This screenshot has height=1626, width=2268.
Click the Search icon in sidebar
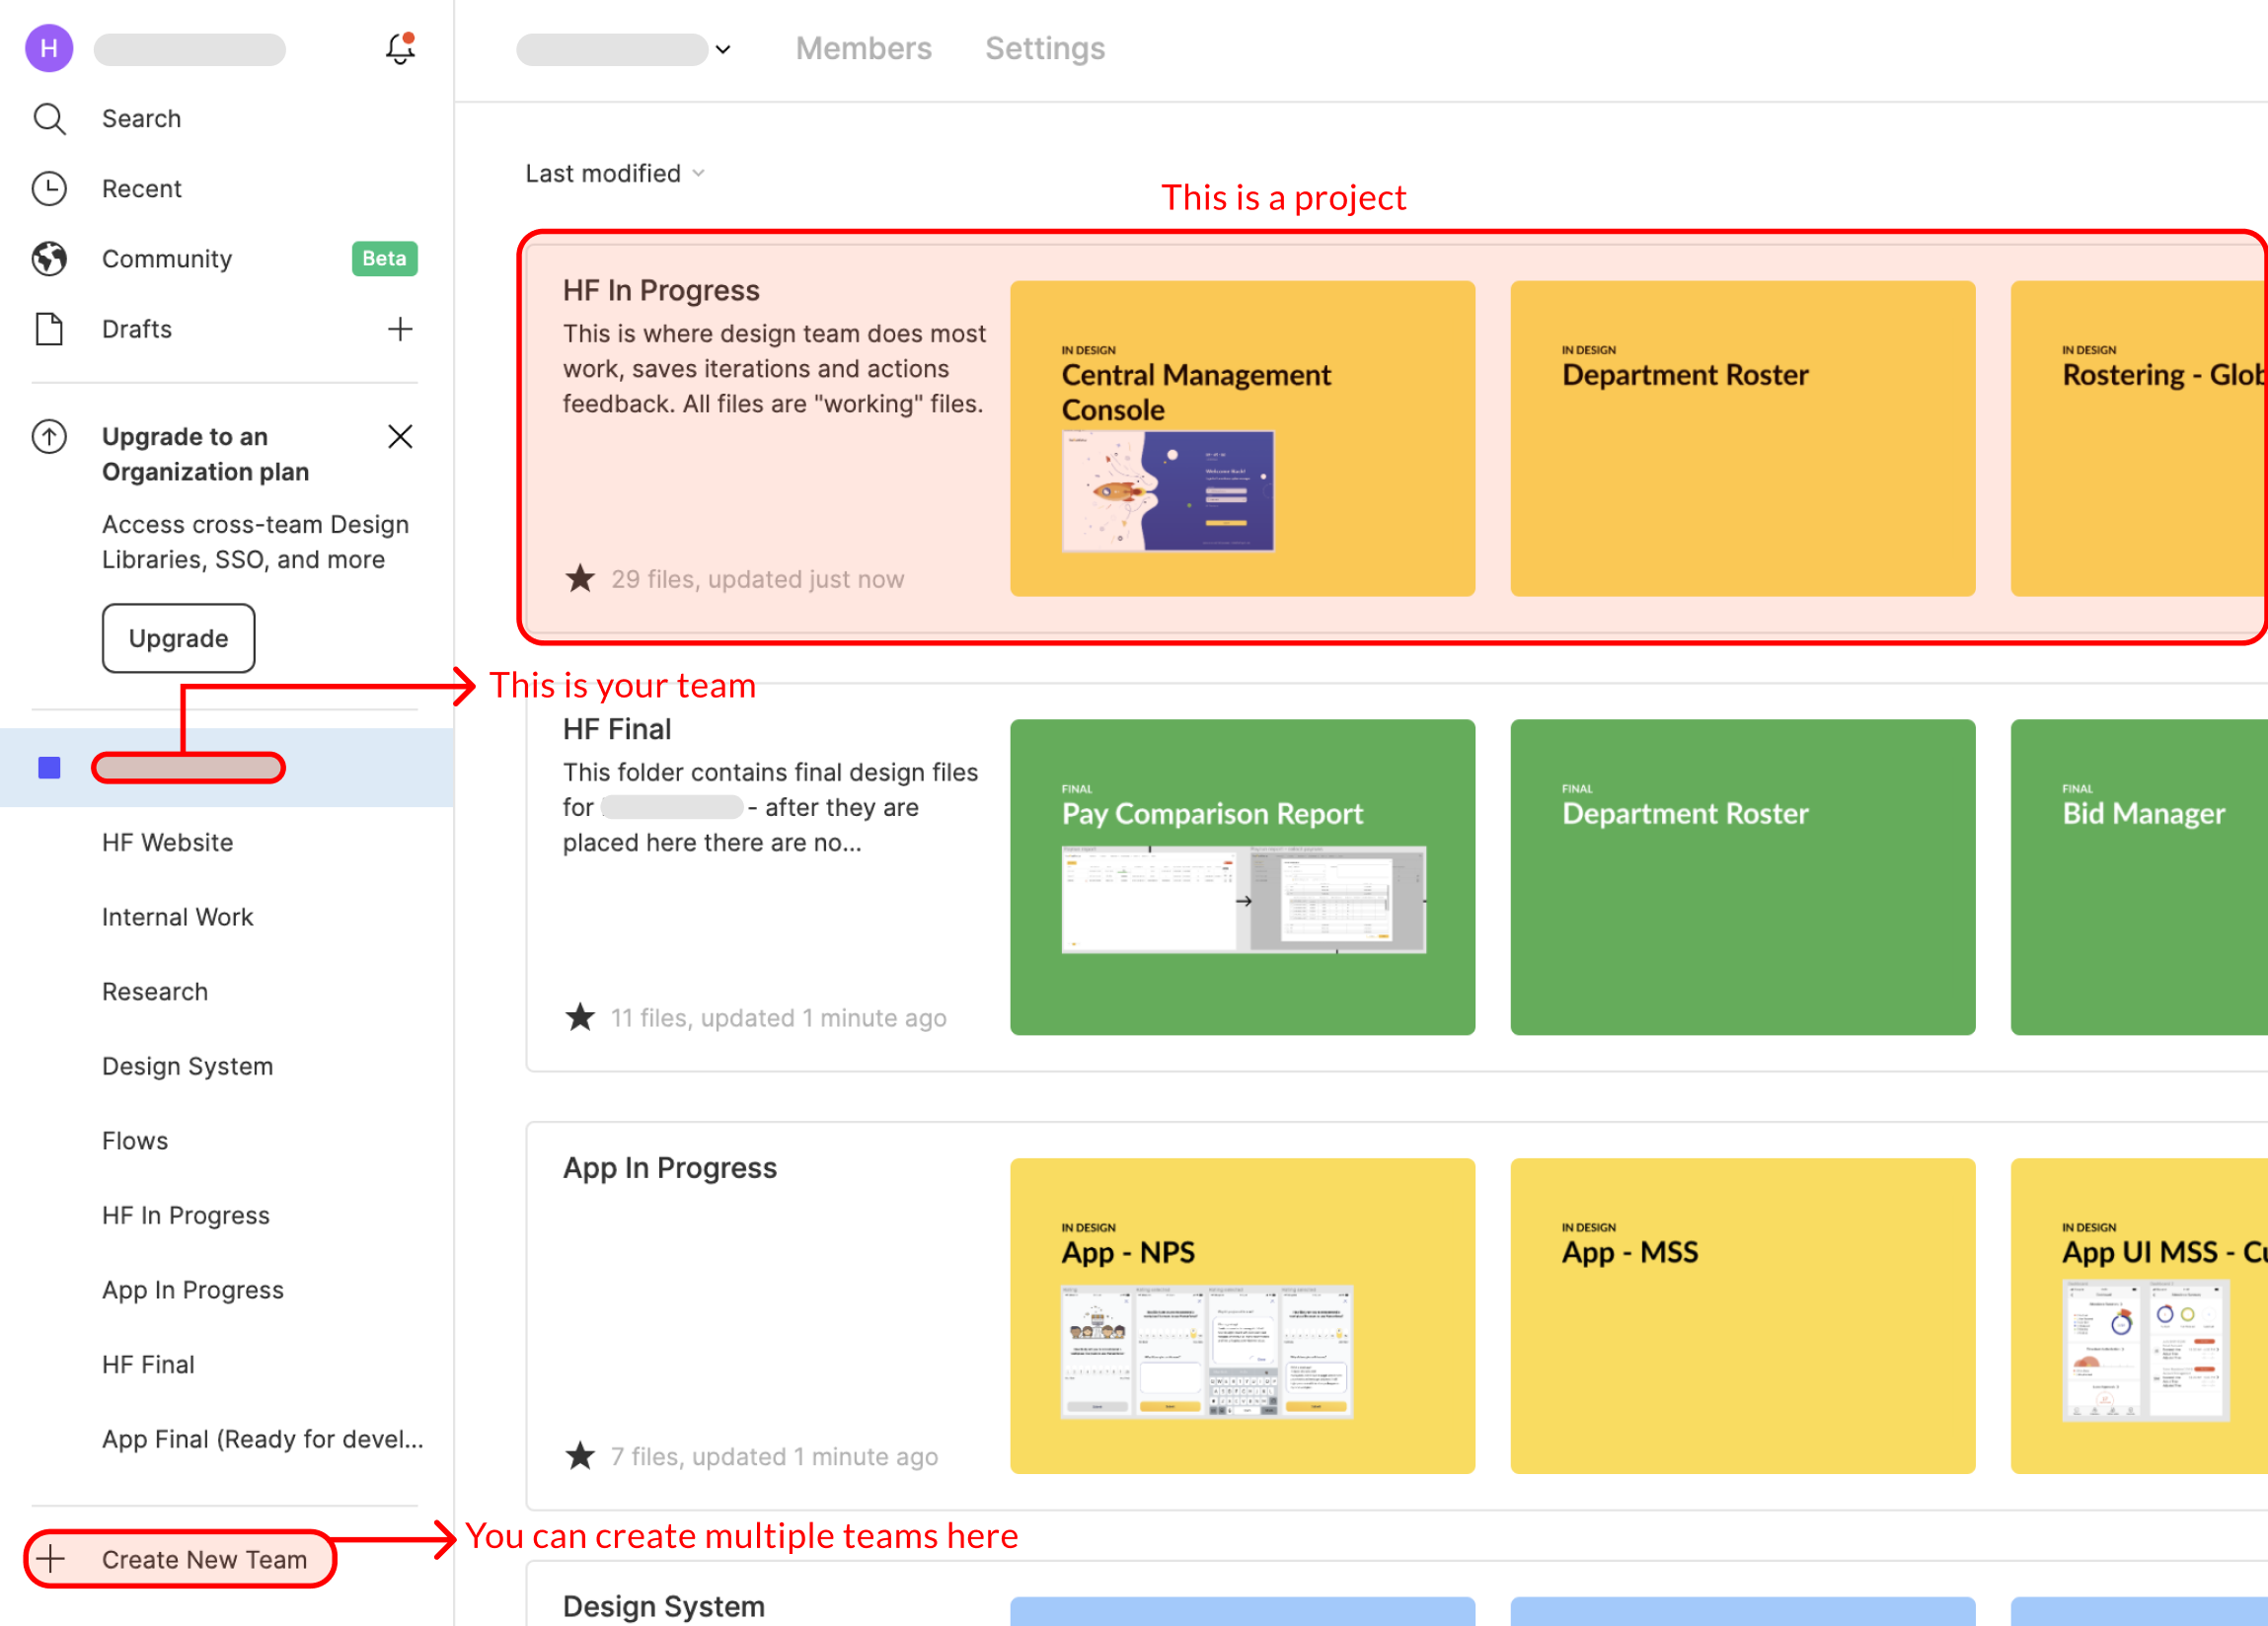[x=49, y=117]
